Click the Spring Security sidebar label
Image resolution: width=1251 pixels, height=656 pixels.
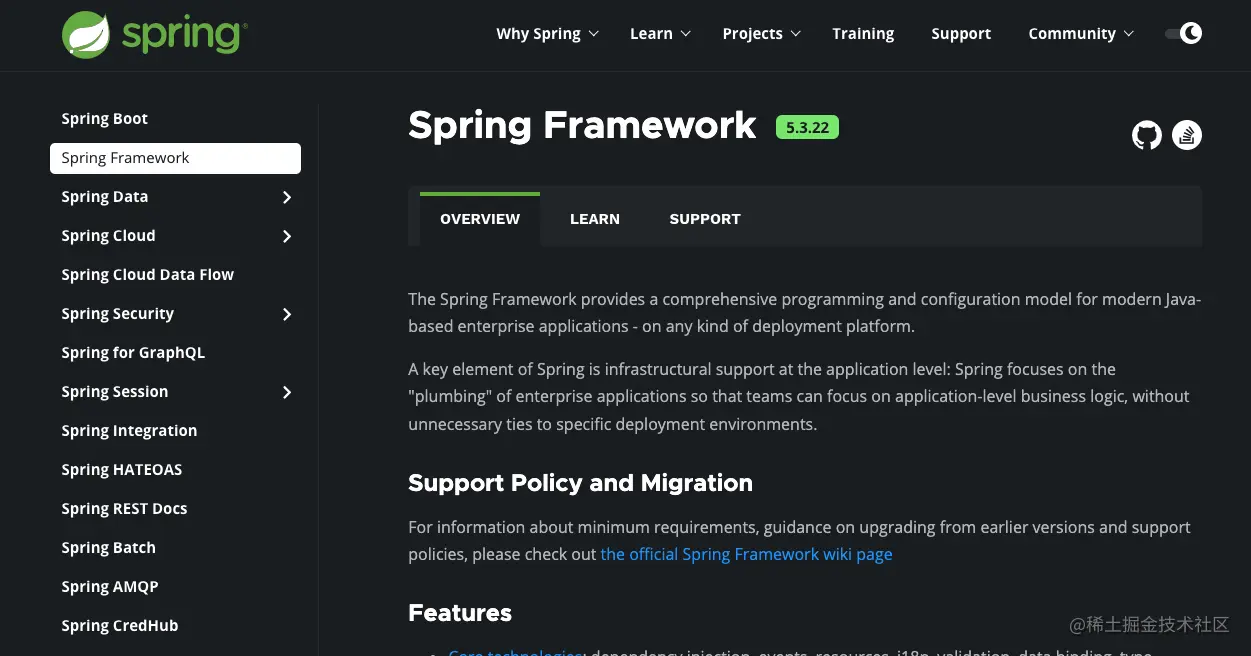117,314
